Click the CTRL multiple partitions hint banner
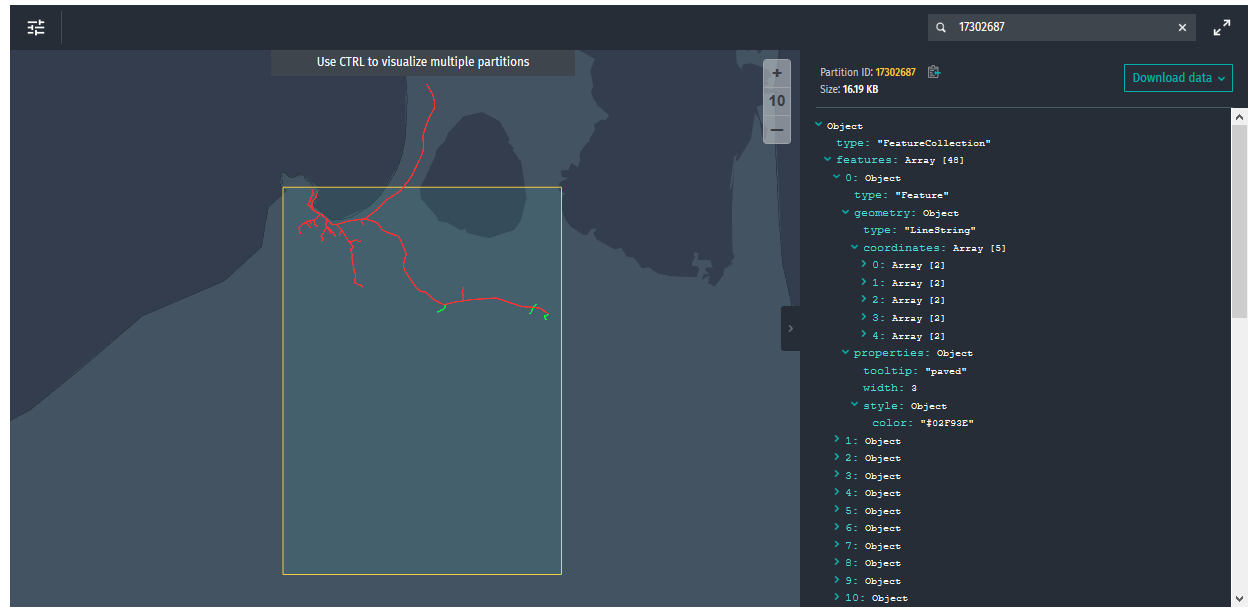 423,62
